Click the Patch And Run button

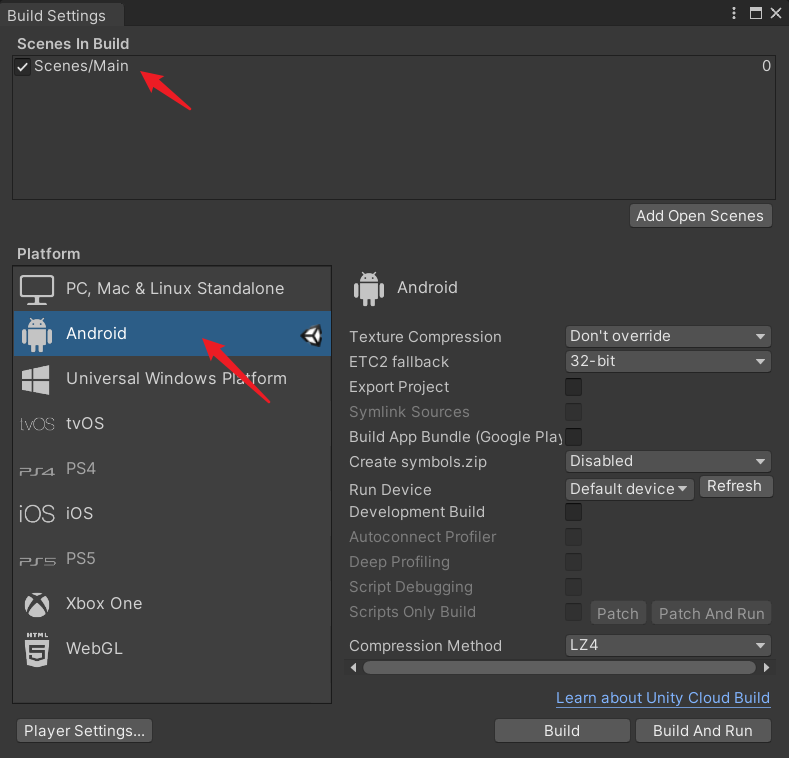tap(711, 614)
